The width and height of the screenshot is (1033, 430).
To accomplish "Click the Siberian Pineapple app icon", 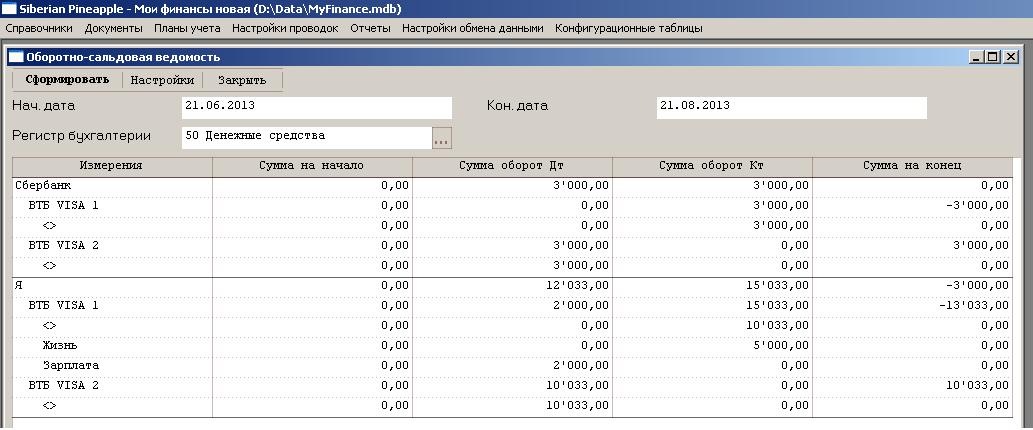I will click(x=9, y=9).
